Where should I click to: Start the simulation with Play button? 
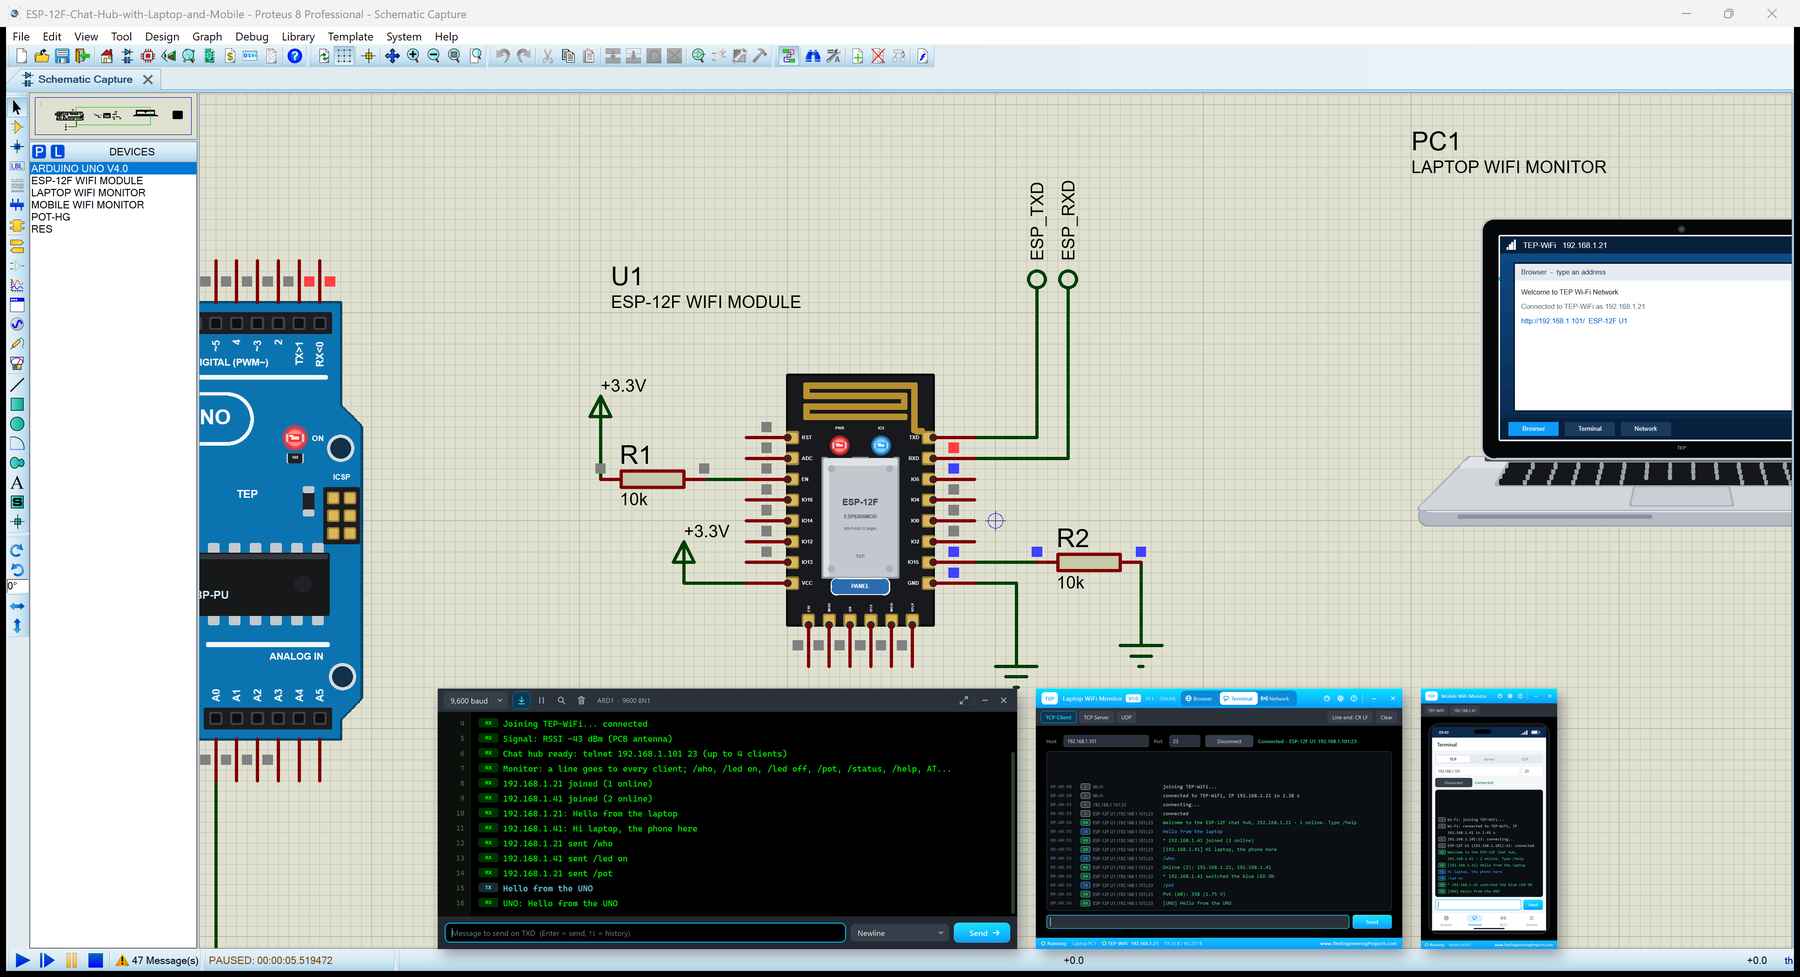[21, 960]
